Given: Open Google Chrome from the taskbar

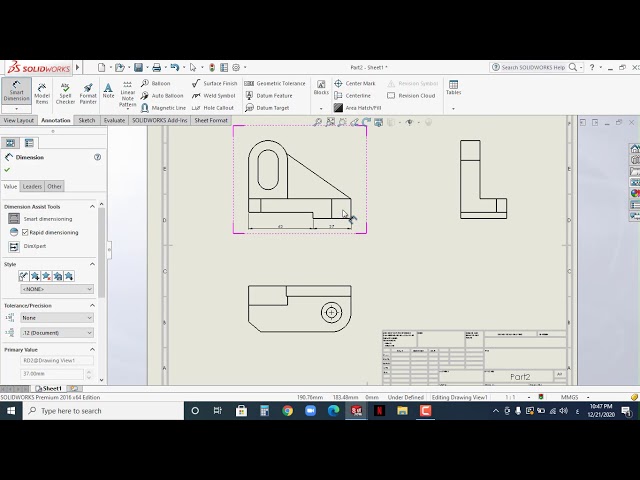Looking at the screenshot, I should pos(287,411).
